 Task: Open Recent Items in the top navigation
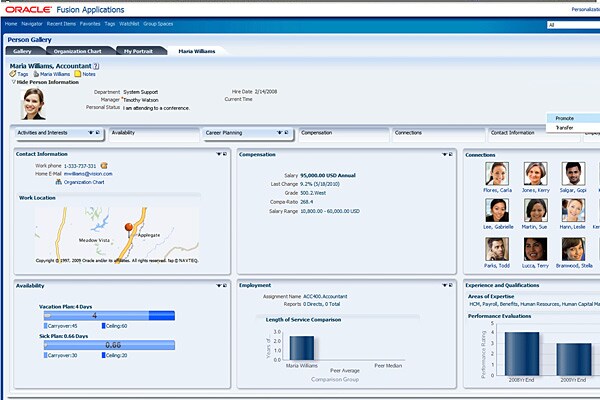61,24
